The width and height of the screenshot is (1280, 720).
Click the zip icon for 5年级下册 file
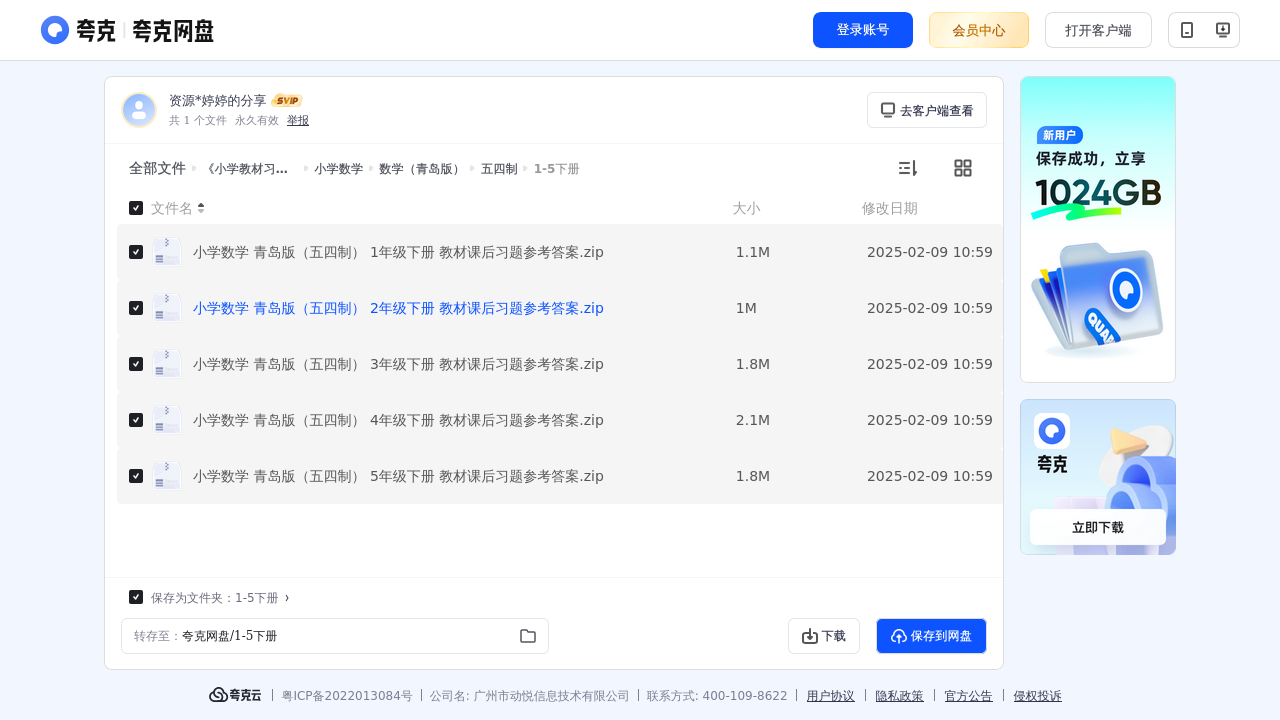click(166, 476)
